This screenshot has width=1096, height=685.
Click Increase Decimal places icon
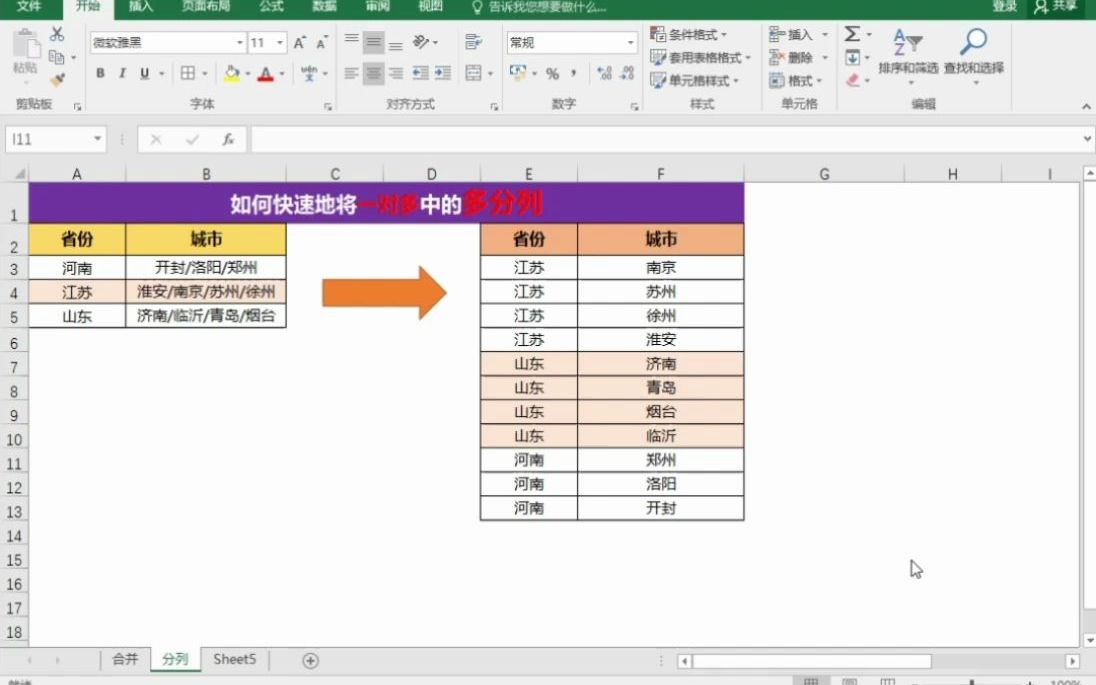click(x=602, y=71)
